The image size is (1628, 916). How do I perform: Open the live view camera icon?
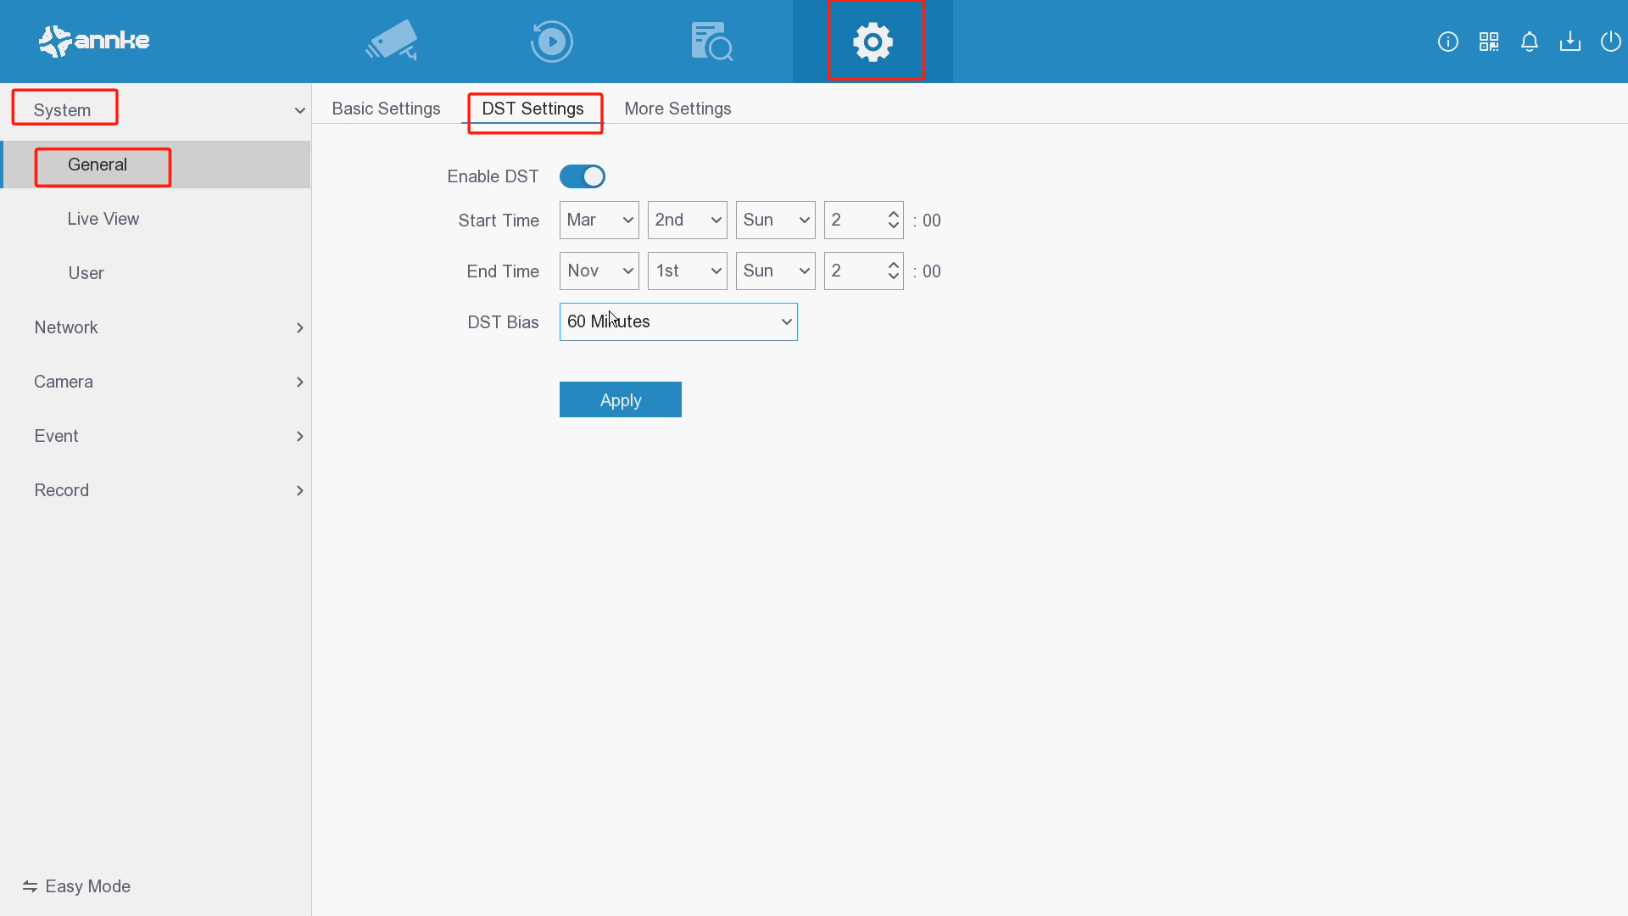pyautogui.click(x=392, y=41)
